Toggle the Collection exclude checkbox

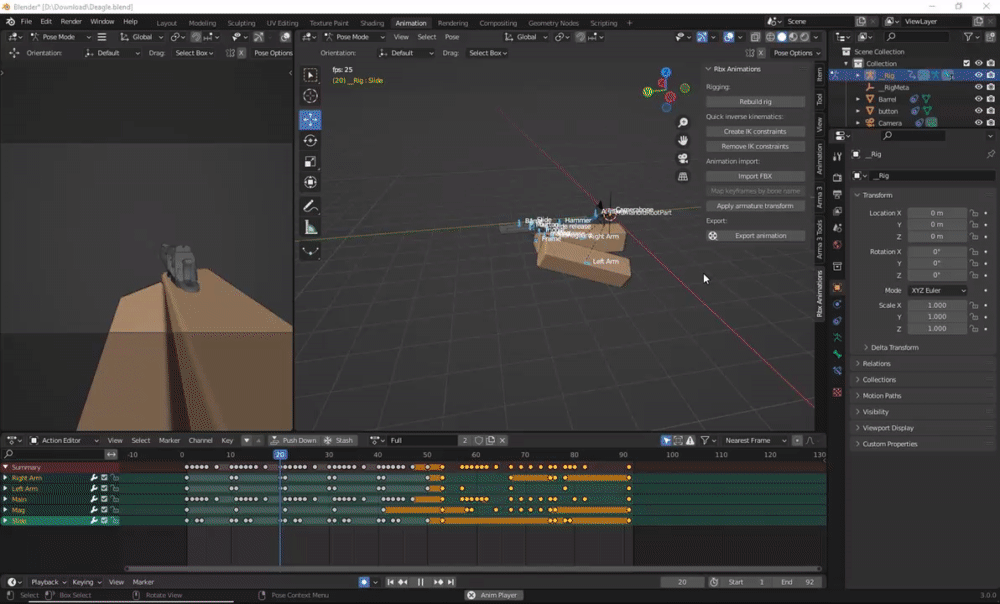(x=965, y=63)
